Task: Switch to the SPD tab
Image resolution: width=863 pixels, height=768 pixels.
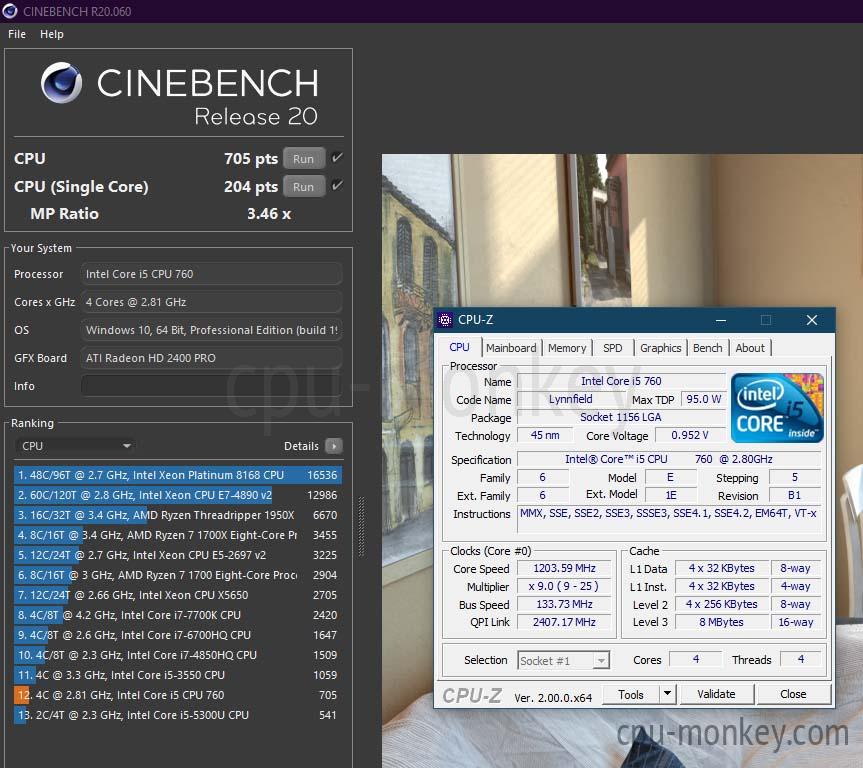Action: [613, 348]
